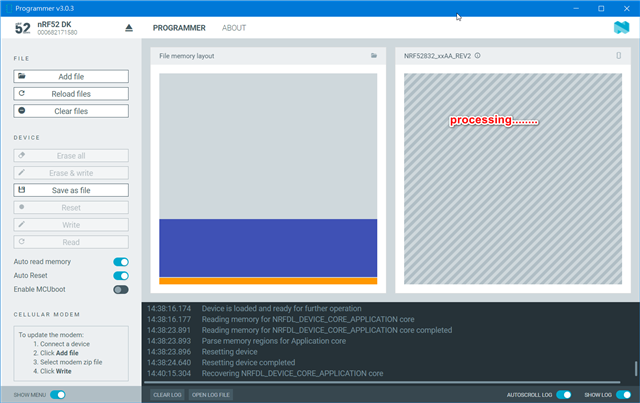Viewport: 640px width, 403px height.
Task: Click the CELLULAR MODEM section heading
Action: [47, 314]
